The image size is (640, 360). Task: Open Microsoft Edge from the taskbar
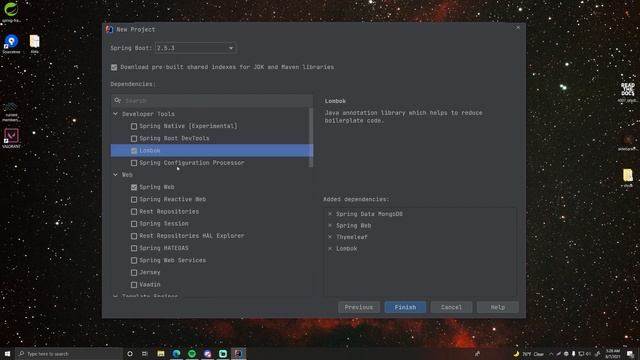176,353
